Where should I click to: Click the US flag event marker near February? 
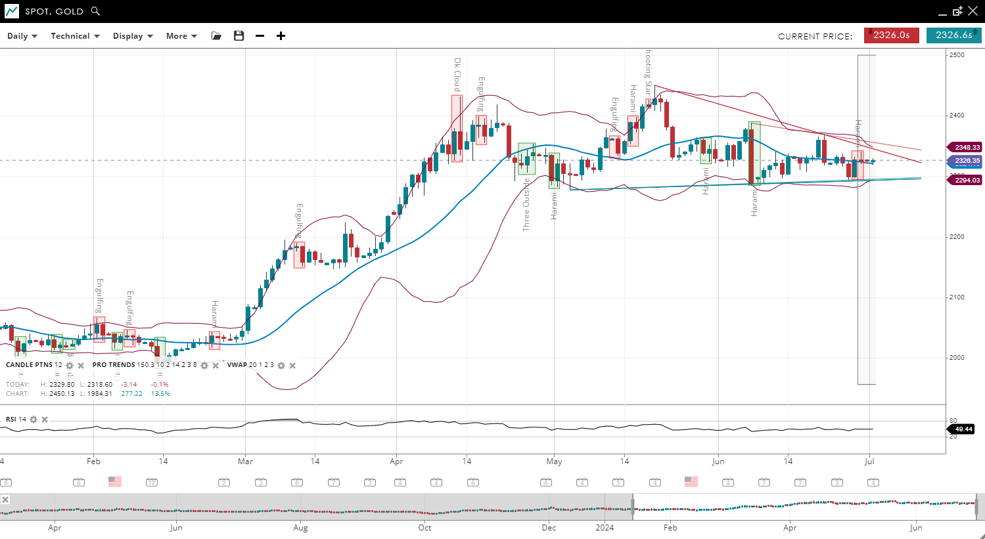click(x=115, y=481)
